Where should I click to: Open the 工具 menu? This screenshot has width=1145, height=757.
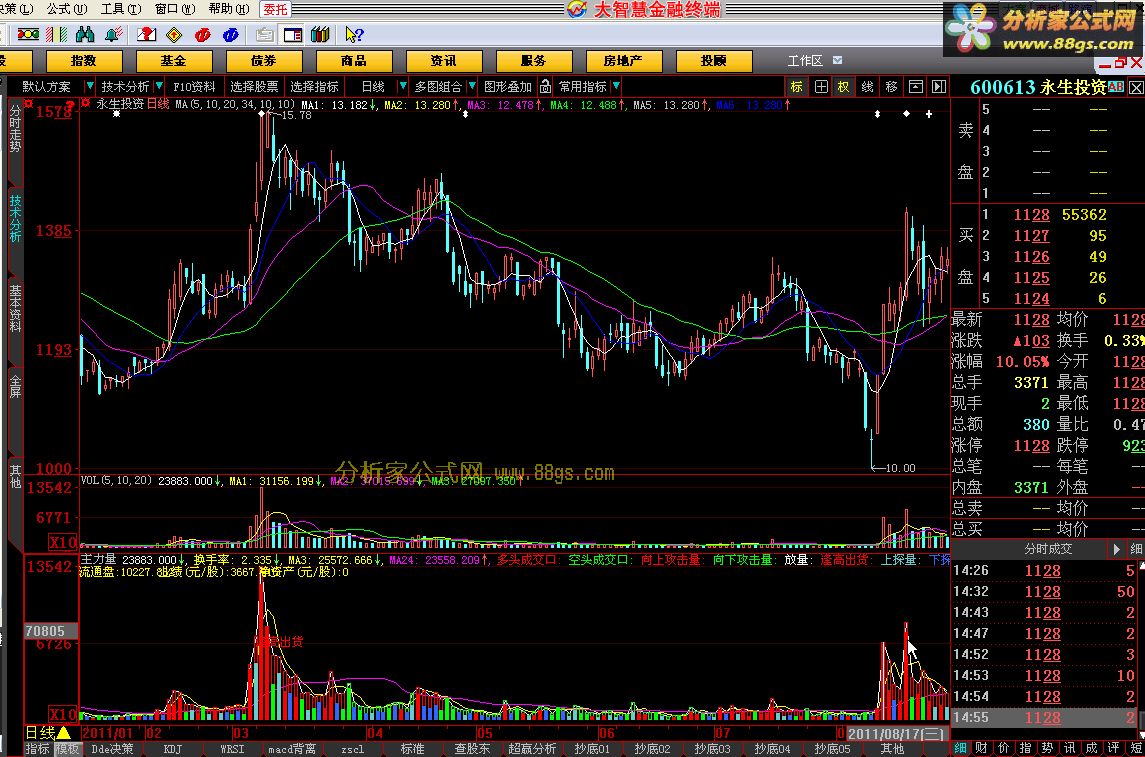121,9
